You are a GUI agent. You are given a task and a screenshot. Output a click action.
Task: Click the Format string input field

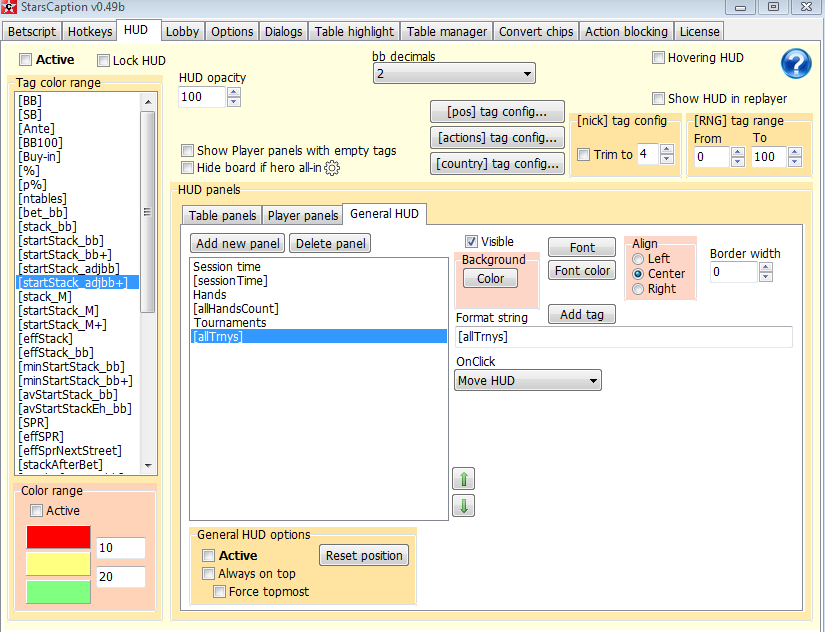pos(623,338)
